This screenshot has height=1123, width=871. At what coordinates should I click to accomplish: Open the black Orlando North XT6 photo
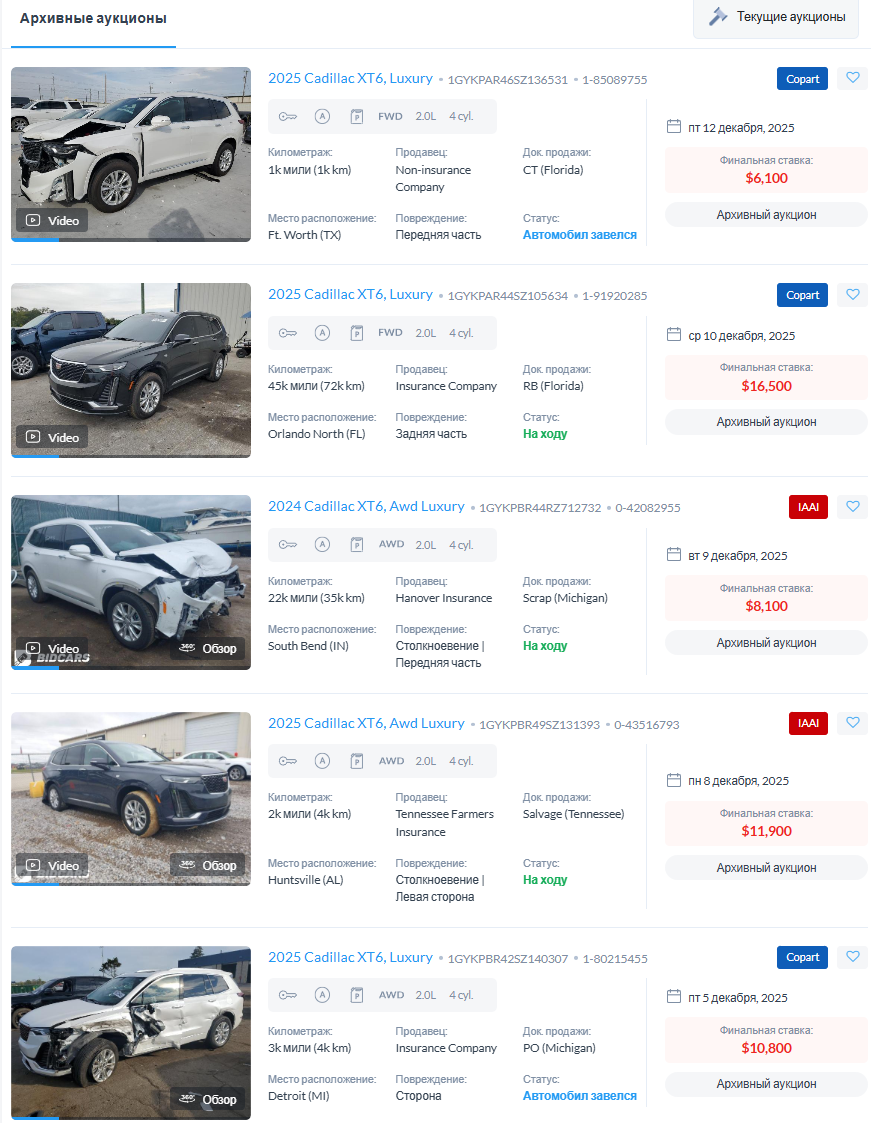(x=131, y=370)
